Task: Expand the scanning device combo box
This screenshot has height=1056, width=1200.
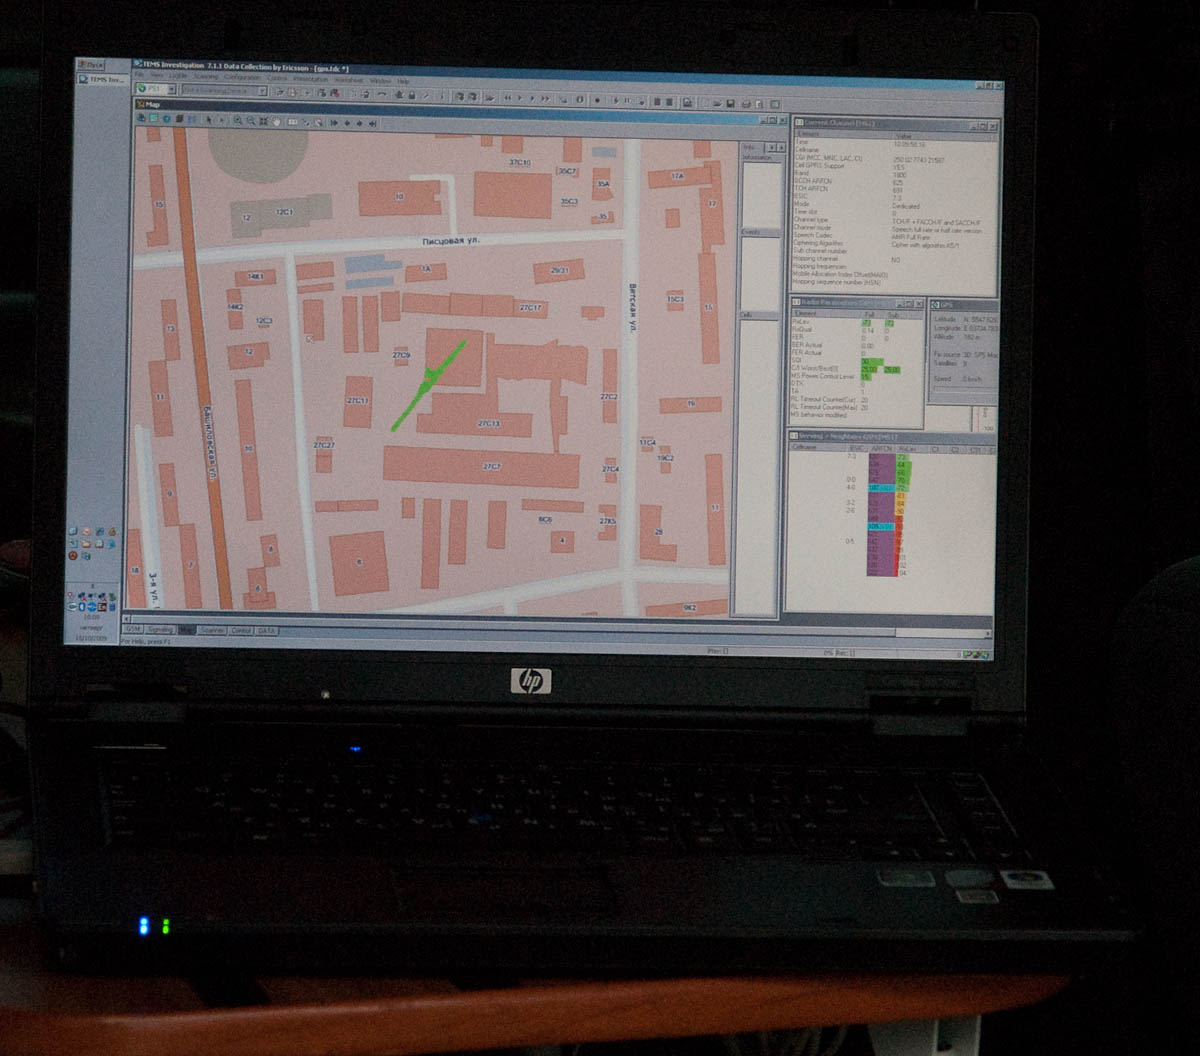Action: (x=263, y=91)
